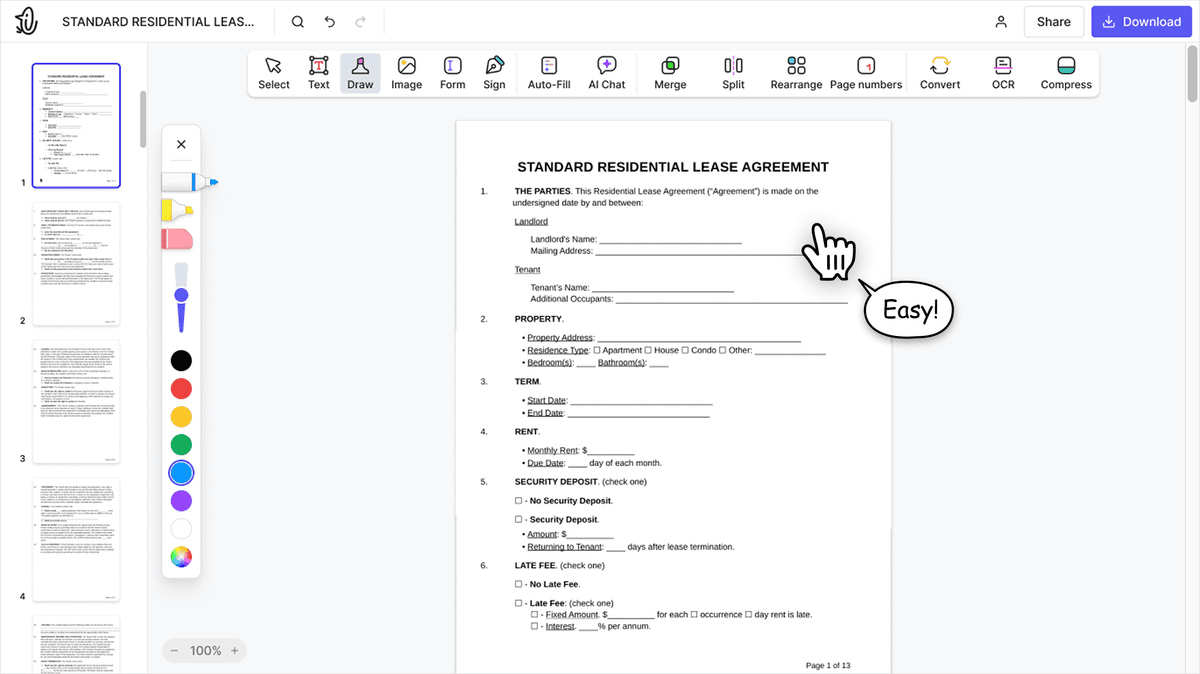This screenshot has width=1200, height=674.
Task: Add Page numbers
Action: [x=866, y=74]
